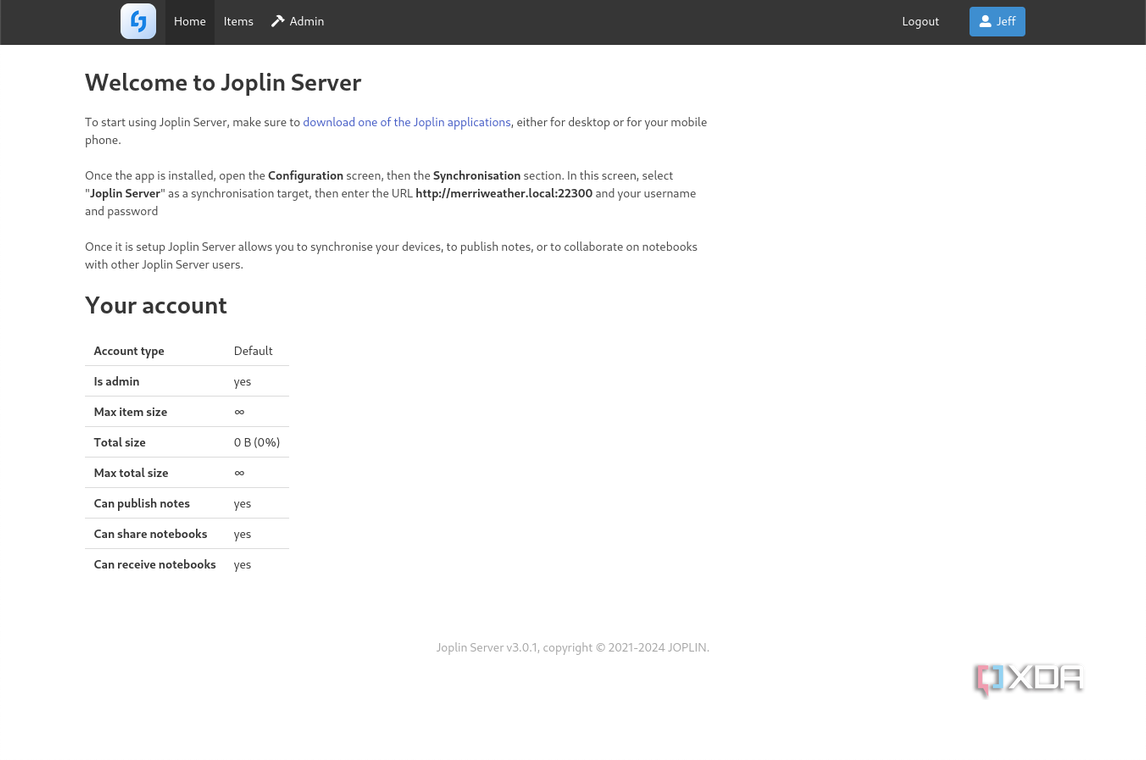Screen dimensions: 1146x760
Task: Follow the download Joplin applications link
Action: (406, 122)
